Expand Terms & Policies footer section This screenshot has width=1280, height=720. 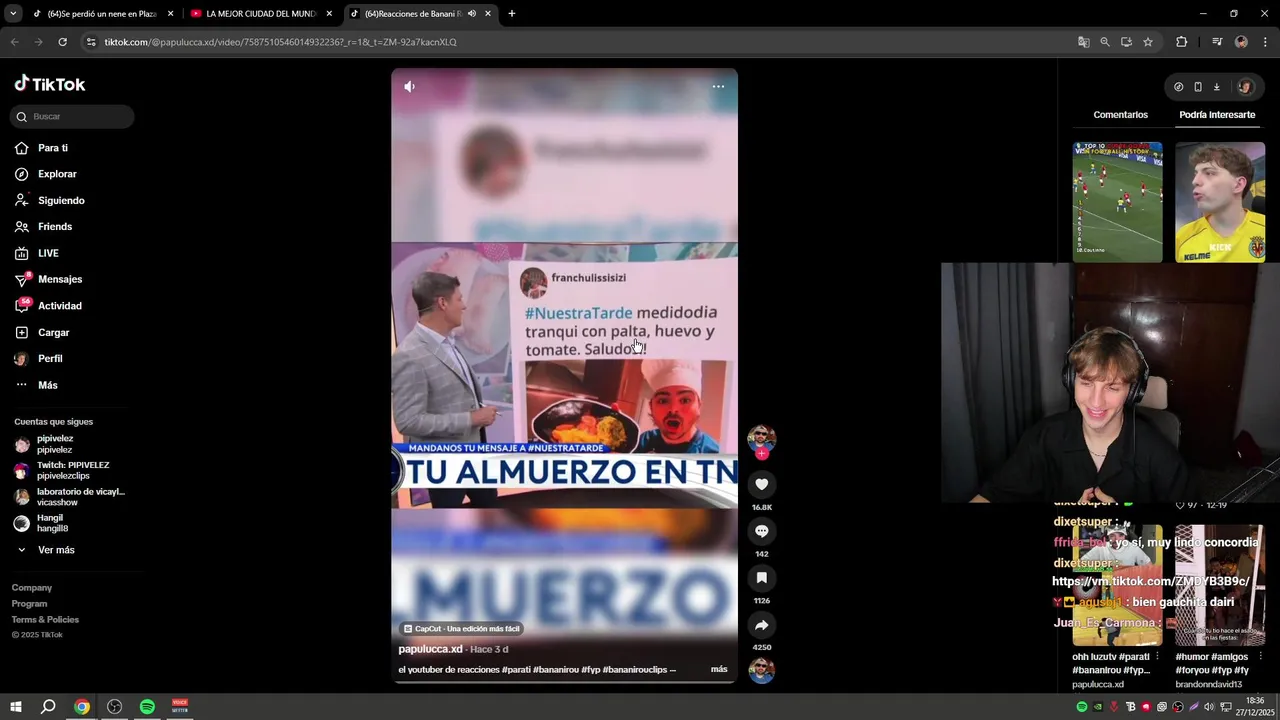point(45,620)
